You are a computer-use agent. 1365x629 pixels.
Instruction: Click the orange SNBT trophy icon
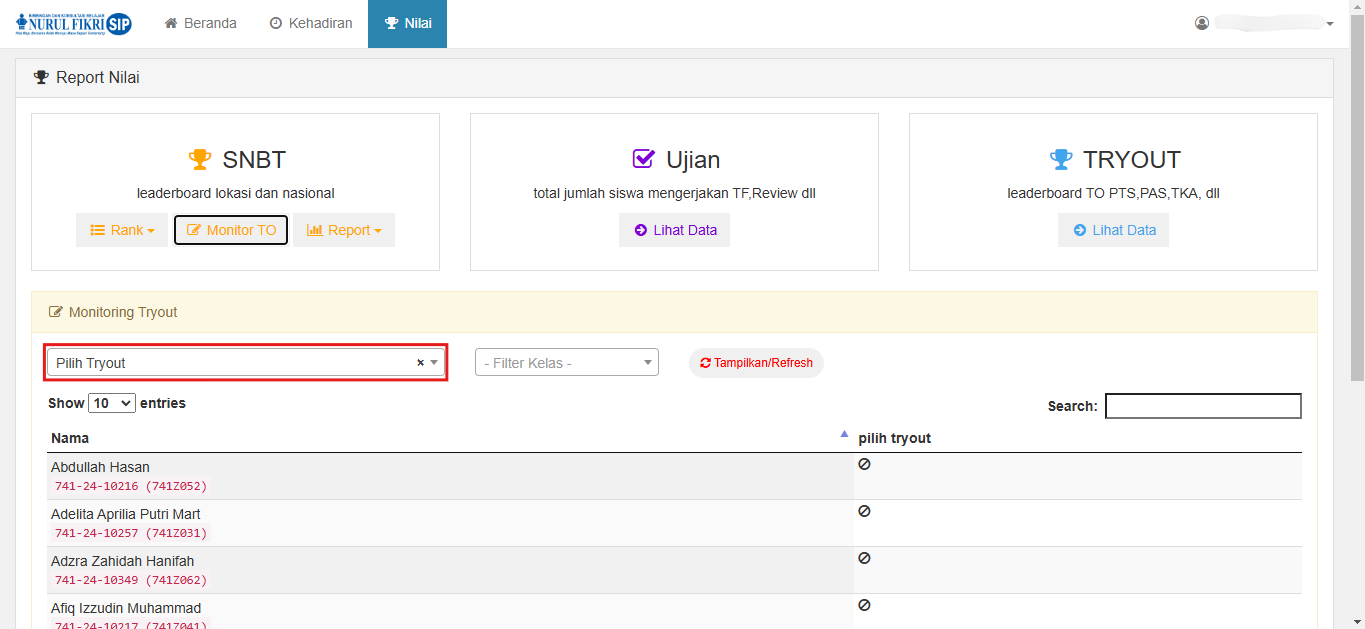[x=200, y=160]
